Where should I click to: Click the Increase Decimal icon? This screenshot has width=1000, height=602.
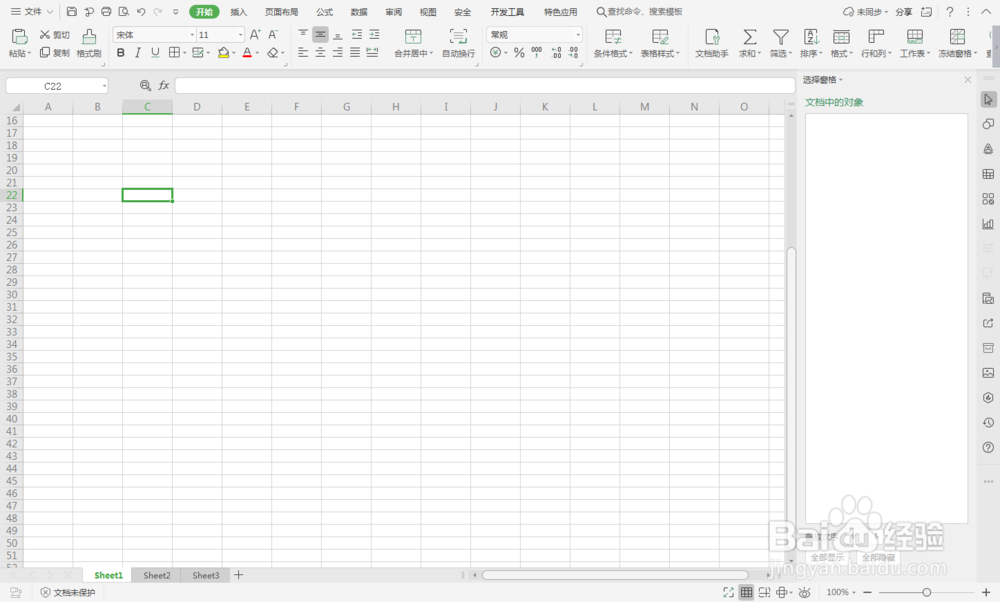[556, 52]
